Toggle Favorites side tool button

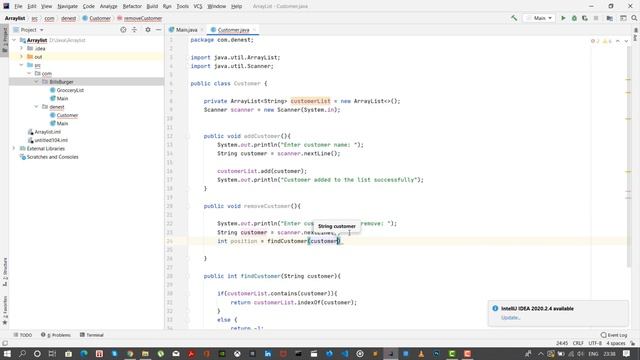coord(4,310)
